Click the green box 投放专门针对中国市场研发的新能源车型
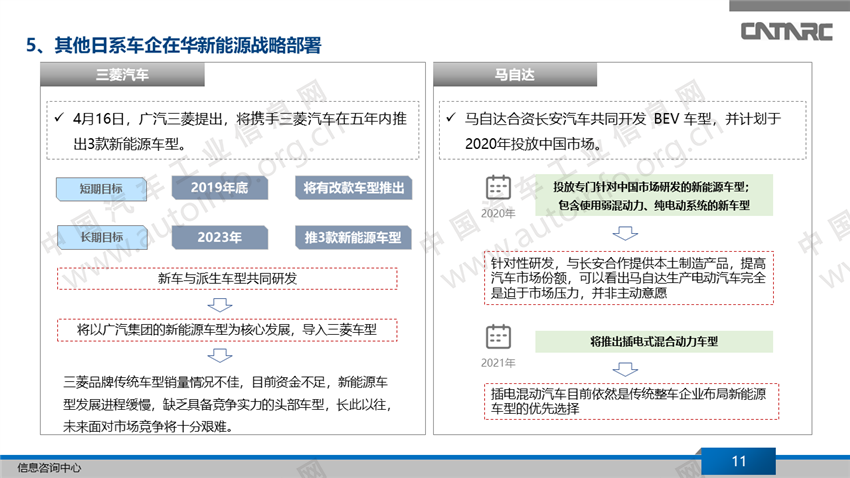 coord(654,195)
